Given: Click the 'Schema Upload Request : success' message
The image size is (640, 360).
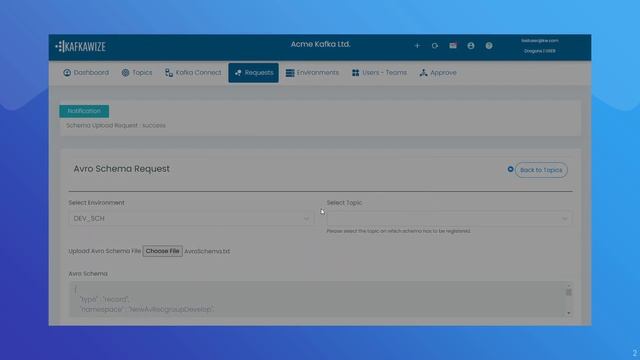Looking at the screenshot, I should tap(116, 125).
